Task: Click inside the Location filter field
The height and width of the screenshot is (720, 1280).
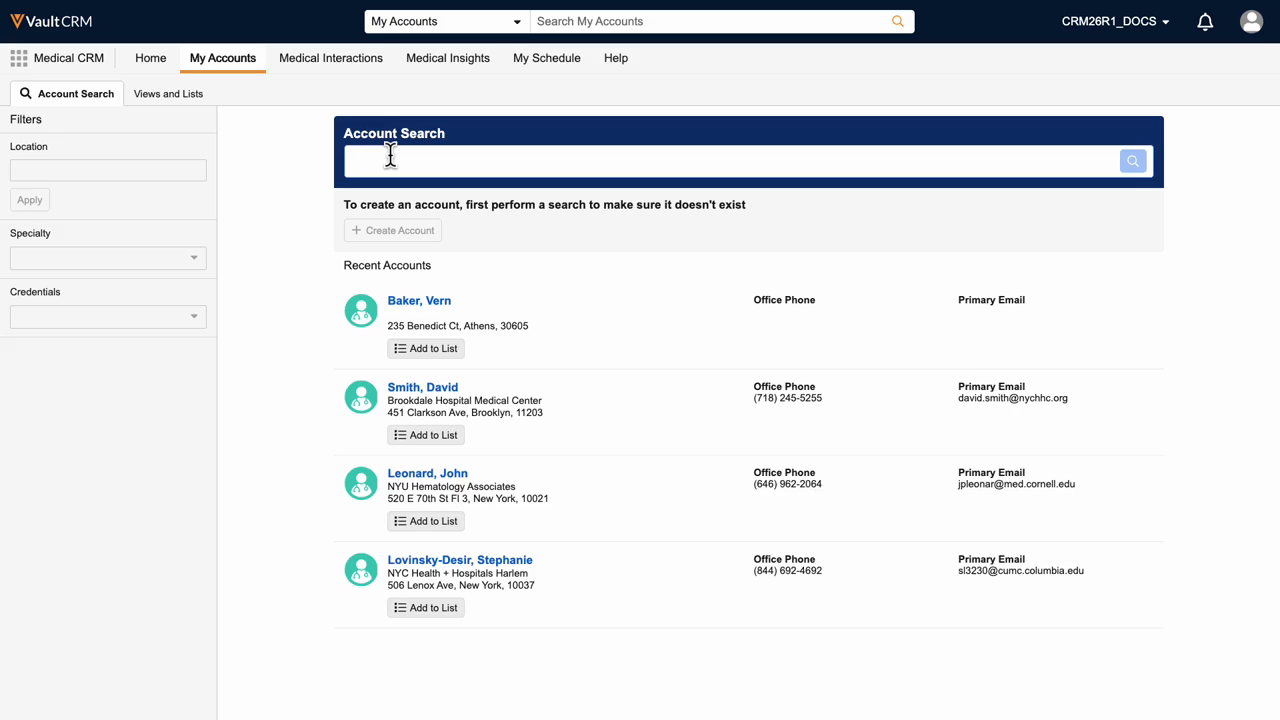Action: (x=107, y=170)
